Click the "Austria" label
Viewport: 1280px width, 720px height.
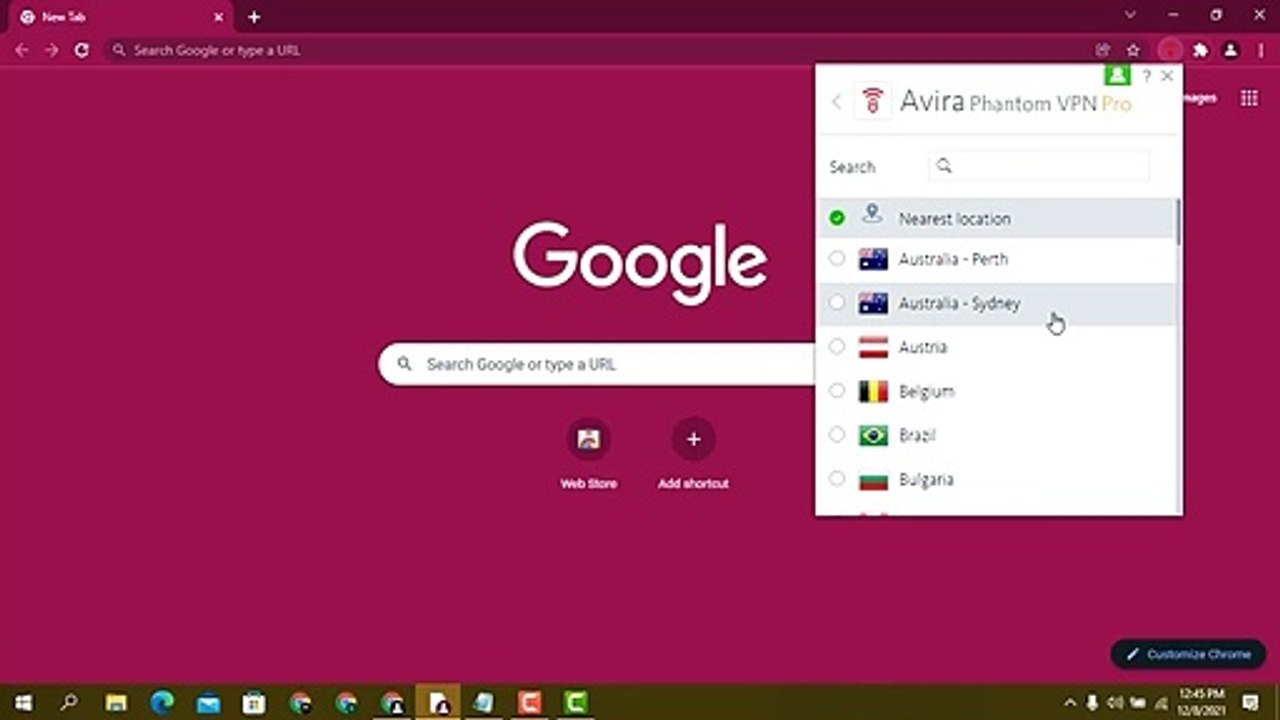click(x=922, y=347)
